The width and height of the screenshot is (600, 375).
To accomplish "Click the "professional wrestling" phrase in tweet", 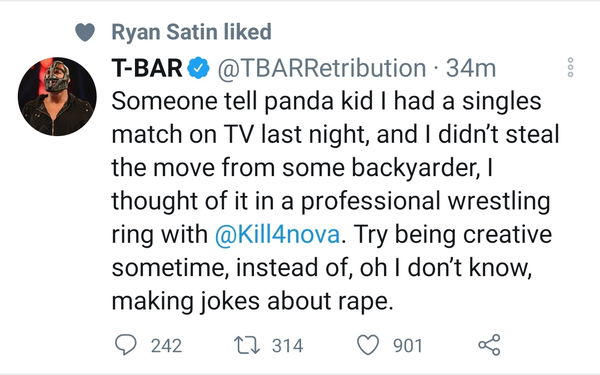I will pyautogui.click(x=426, y=201).
